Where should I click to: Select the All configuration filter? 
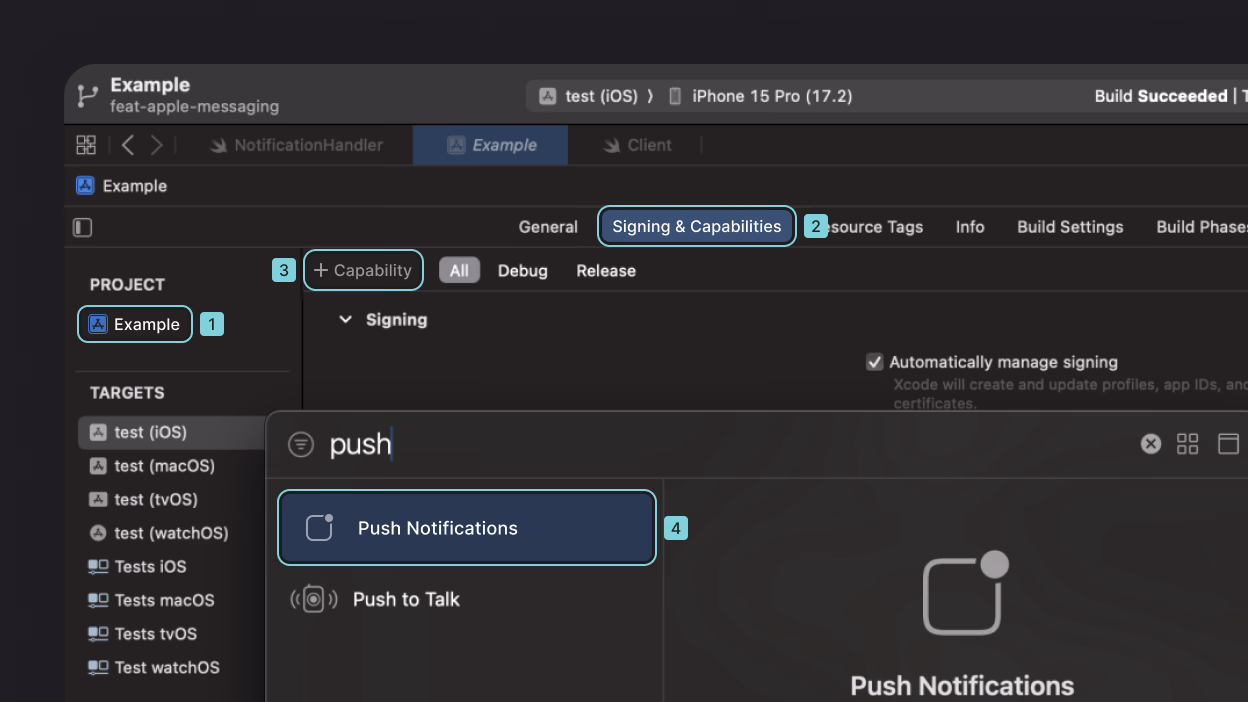click(x=459, y=270)
